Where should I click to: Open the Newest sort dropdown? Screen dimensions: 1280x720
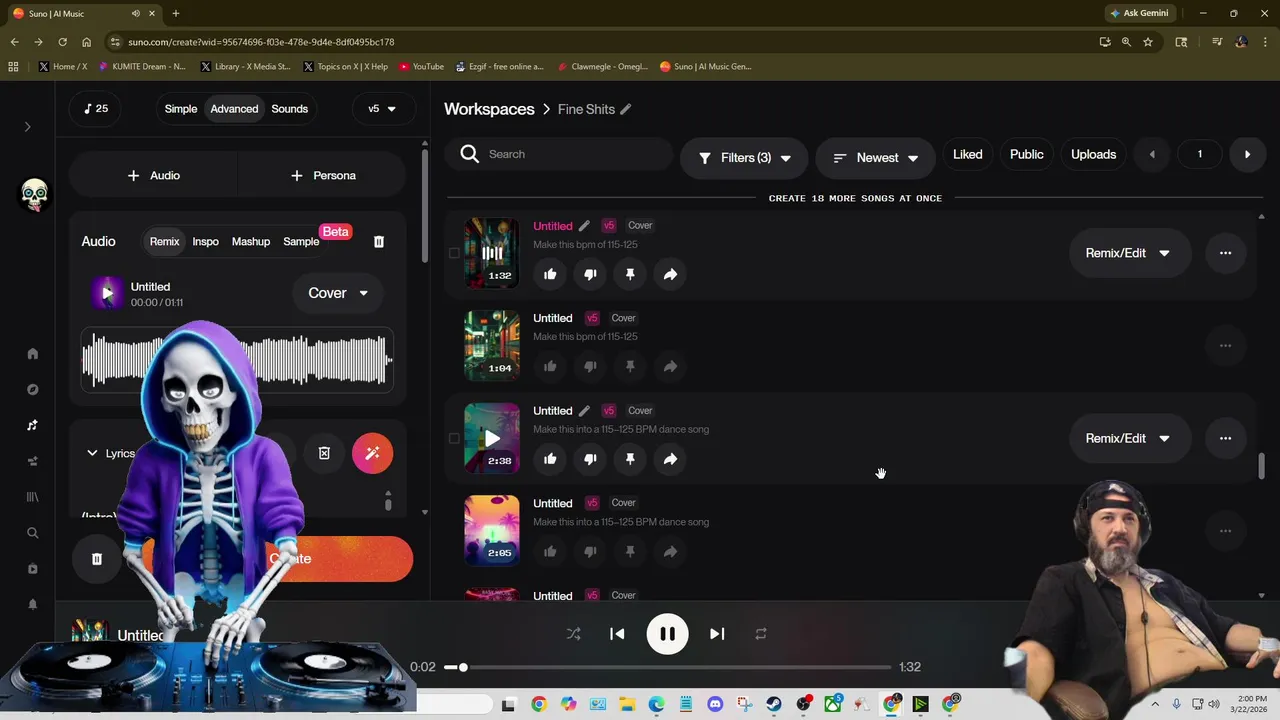pyautogui.click(x=875, y=158)
